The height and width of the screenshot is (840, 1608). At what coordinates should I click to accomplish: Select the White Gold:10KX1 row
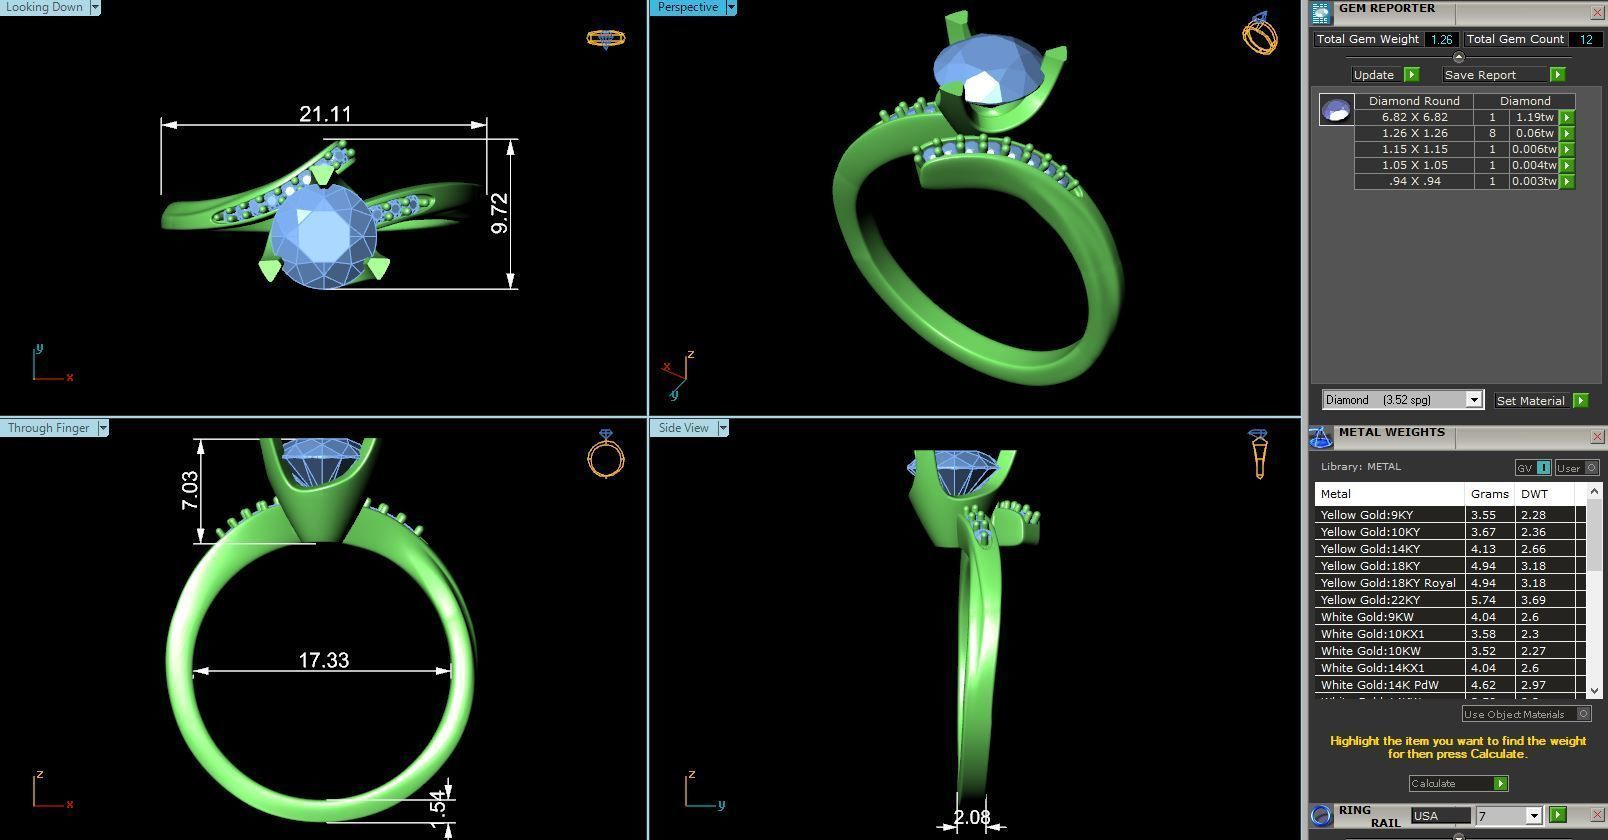pyautogui.click(x=1450, y=634)
